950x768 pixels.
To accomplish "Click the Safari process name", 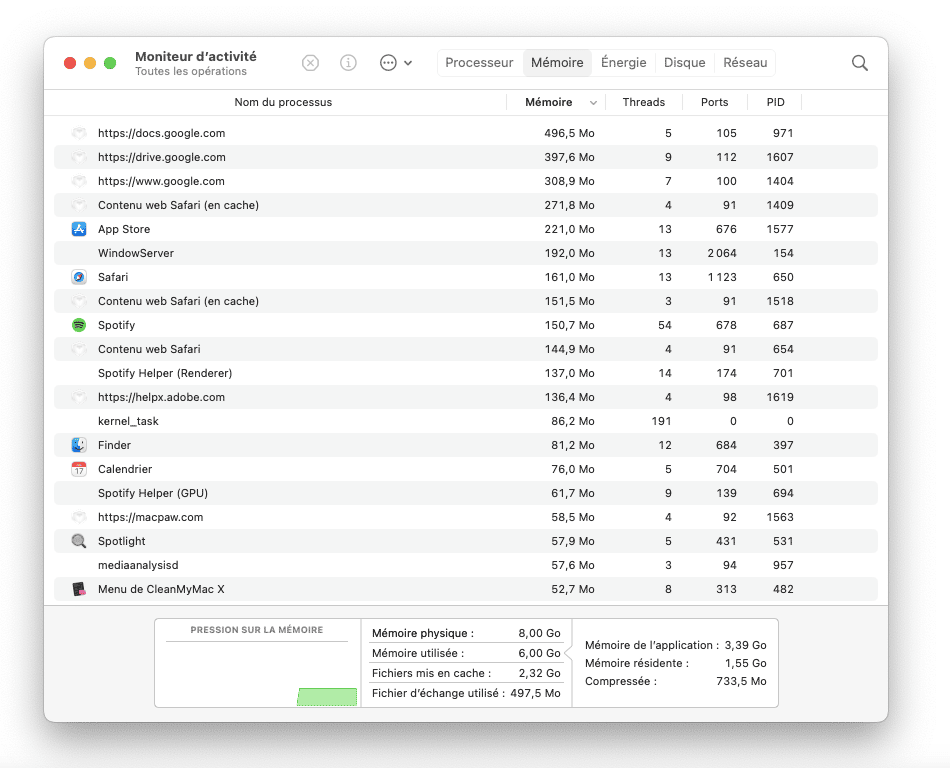I will (x=113, y=277).
